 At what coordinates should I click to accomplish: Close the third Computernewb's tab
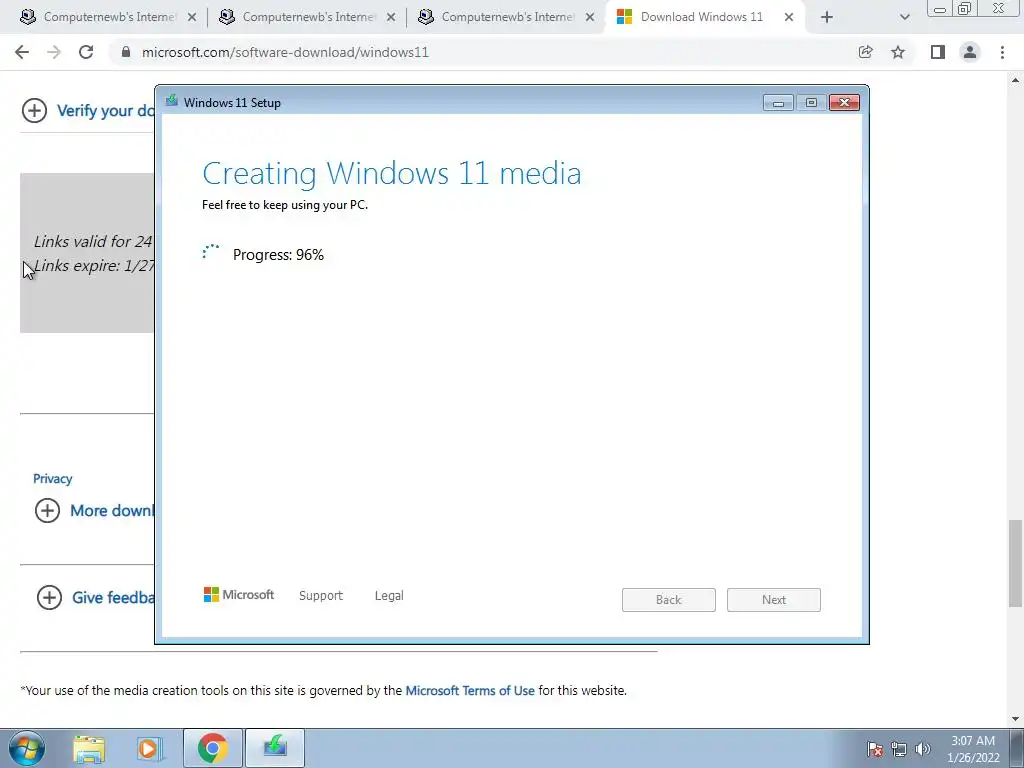[590, 18]
